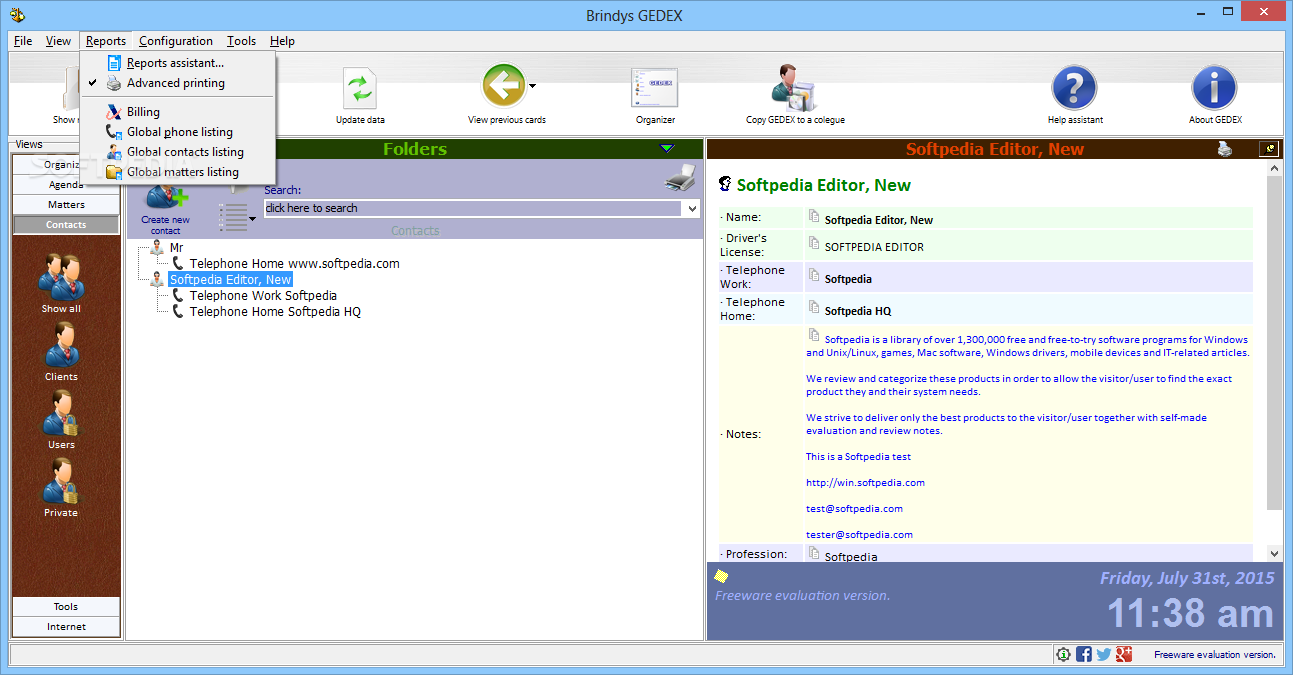Select Telephone Home Softpedia HQ entry

pyautogui.click(x=275, y=311)
